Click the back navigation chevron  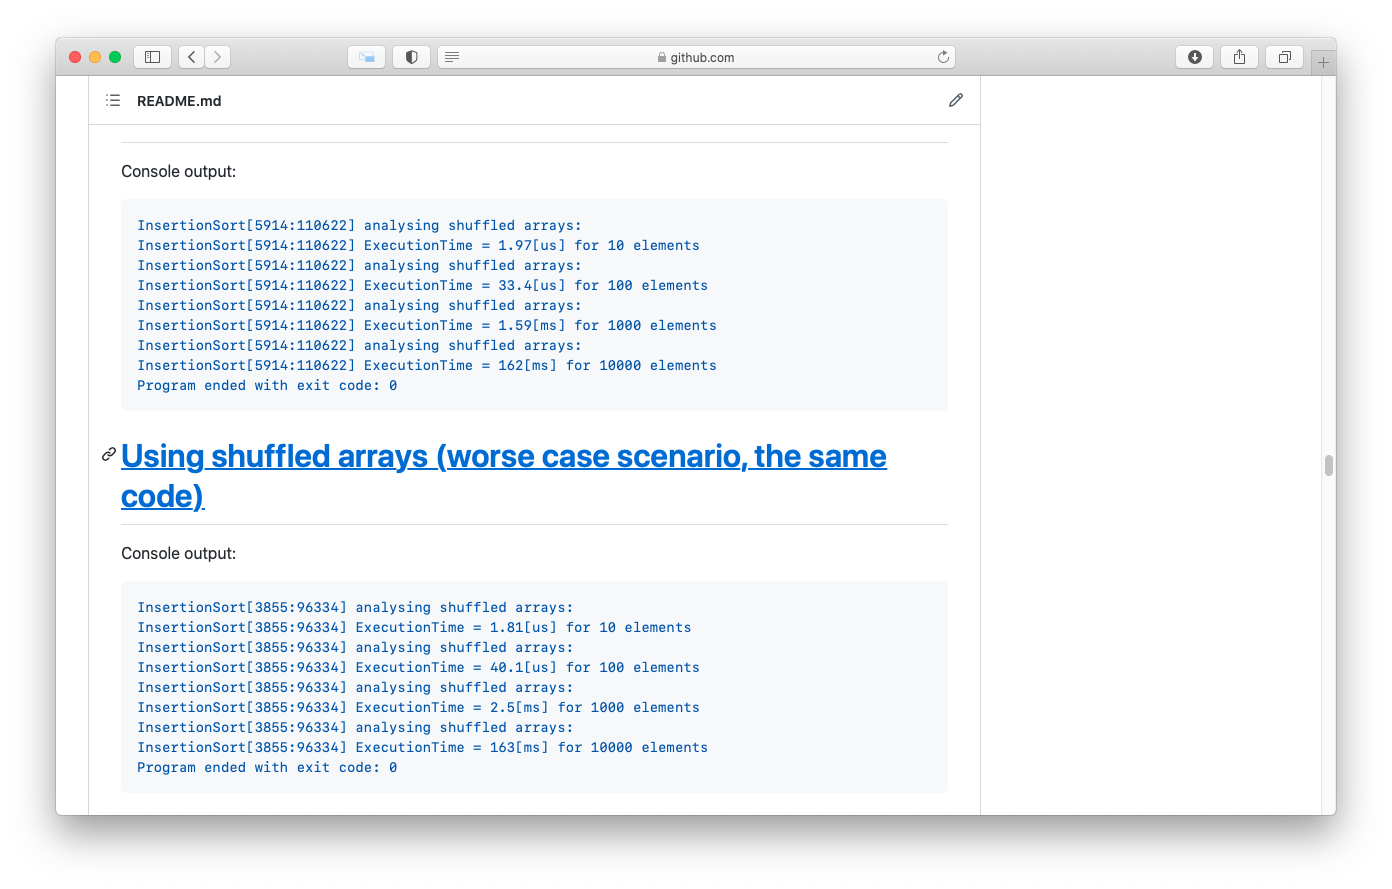(x=191, y=57)
